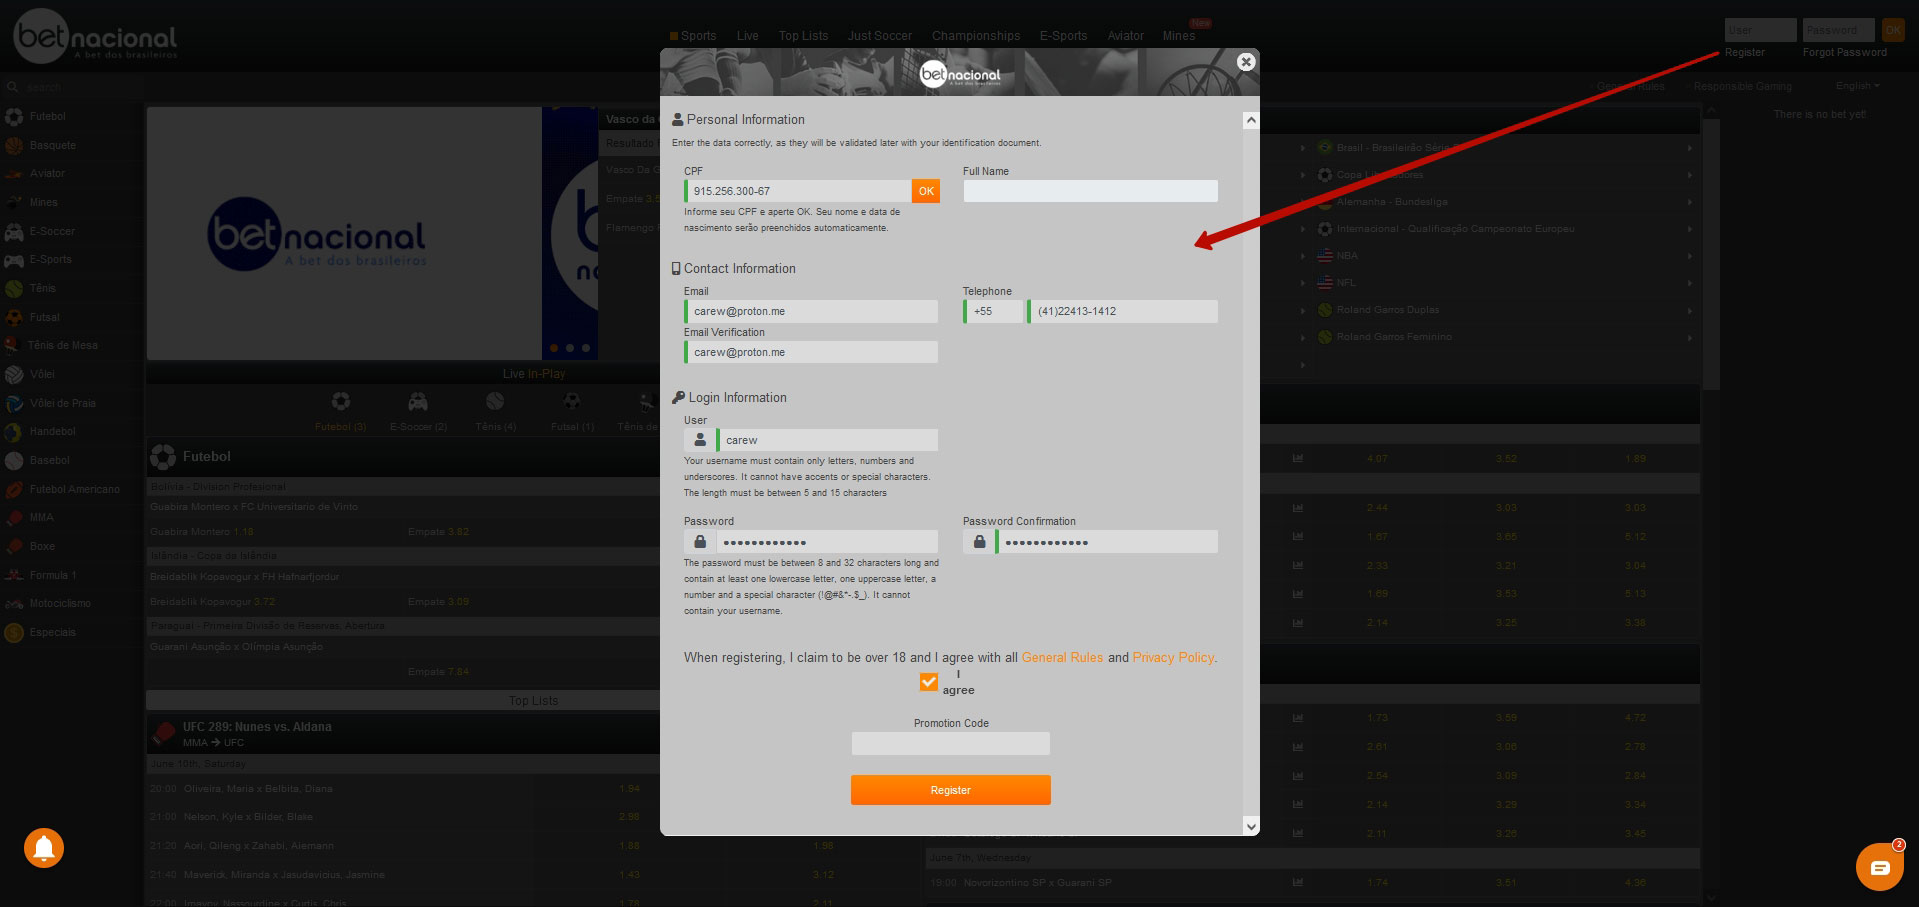Screen dimensions: 1919x907
Task: Click the Email input field
Action: (811, 311)
